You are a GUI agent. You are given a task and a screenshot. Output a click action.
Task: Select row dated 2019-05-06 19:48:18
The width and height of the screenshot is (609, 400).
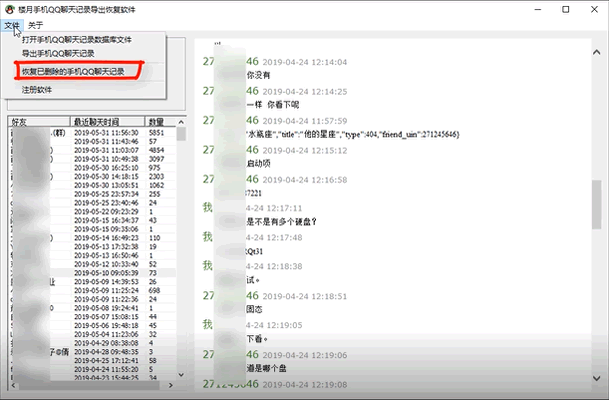coord(92,325)
